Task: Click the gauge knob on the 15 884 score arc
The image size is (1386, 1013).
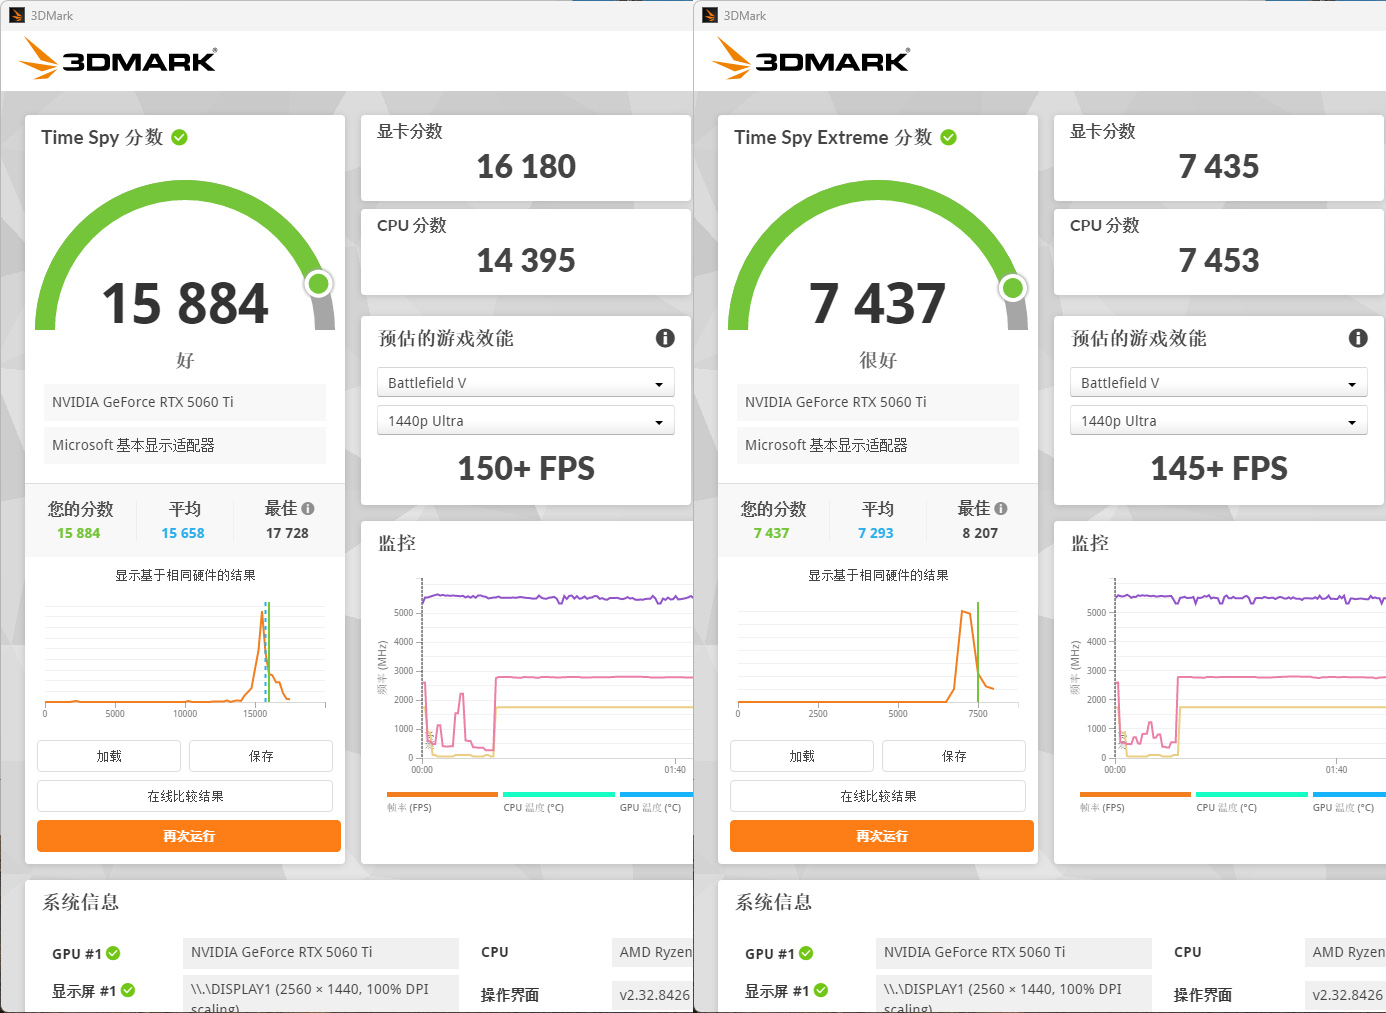Action: (319, 284)
